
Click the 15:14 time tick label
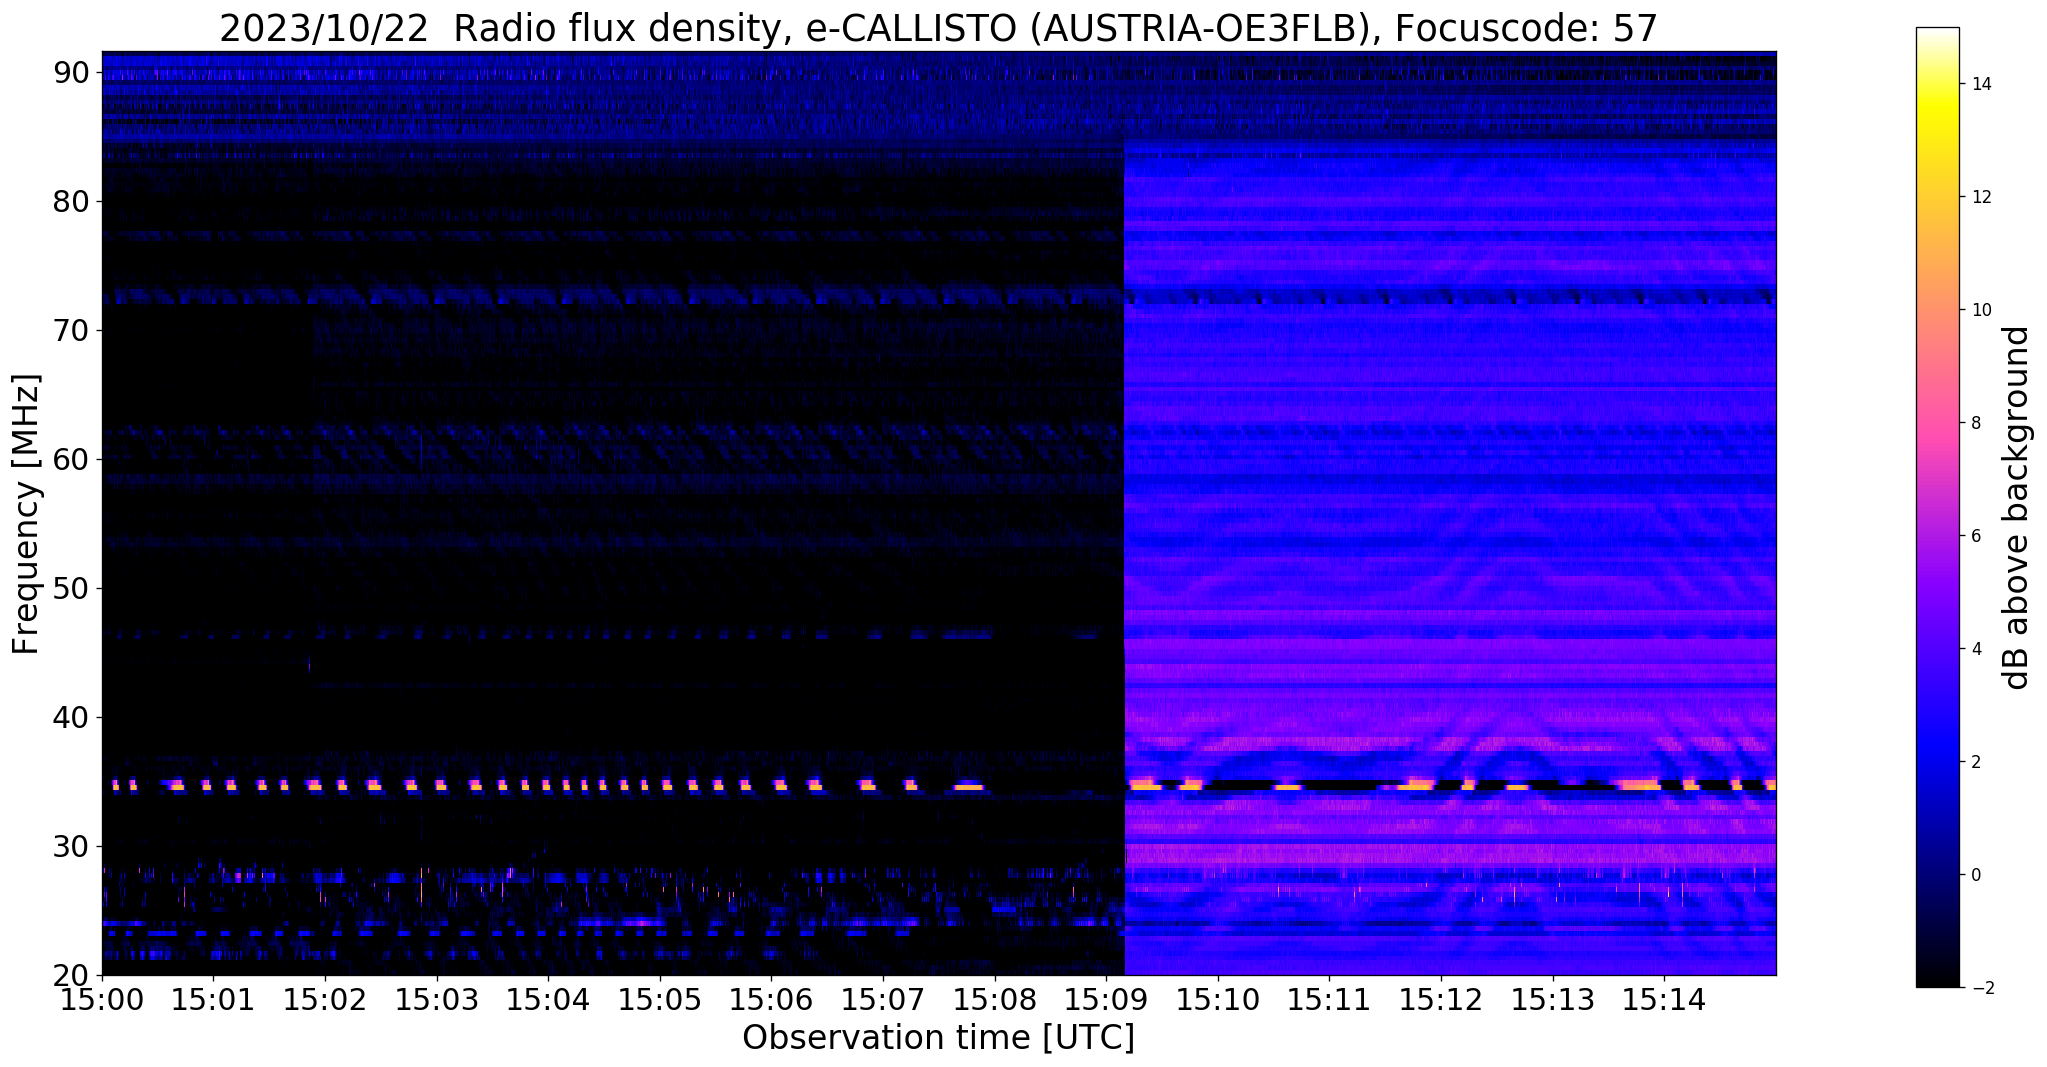click(1664, 998)
